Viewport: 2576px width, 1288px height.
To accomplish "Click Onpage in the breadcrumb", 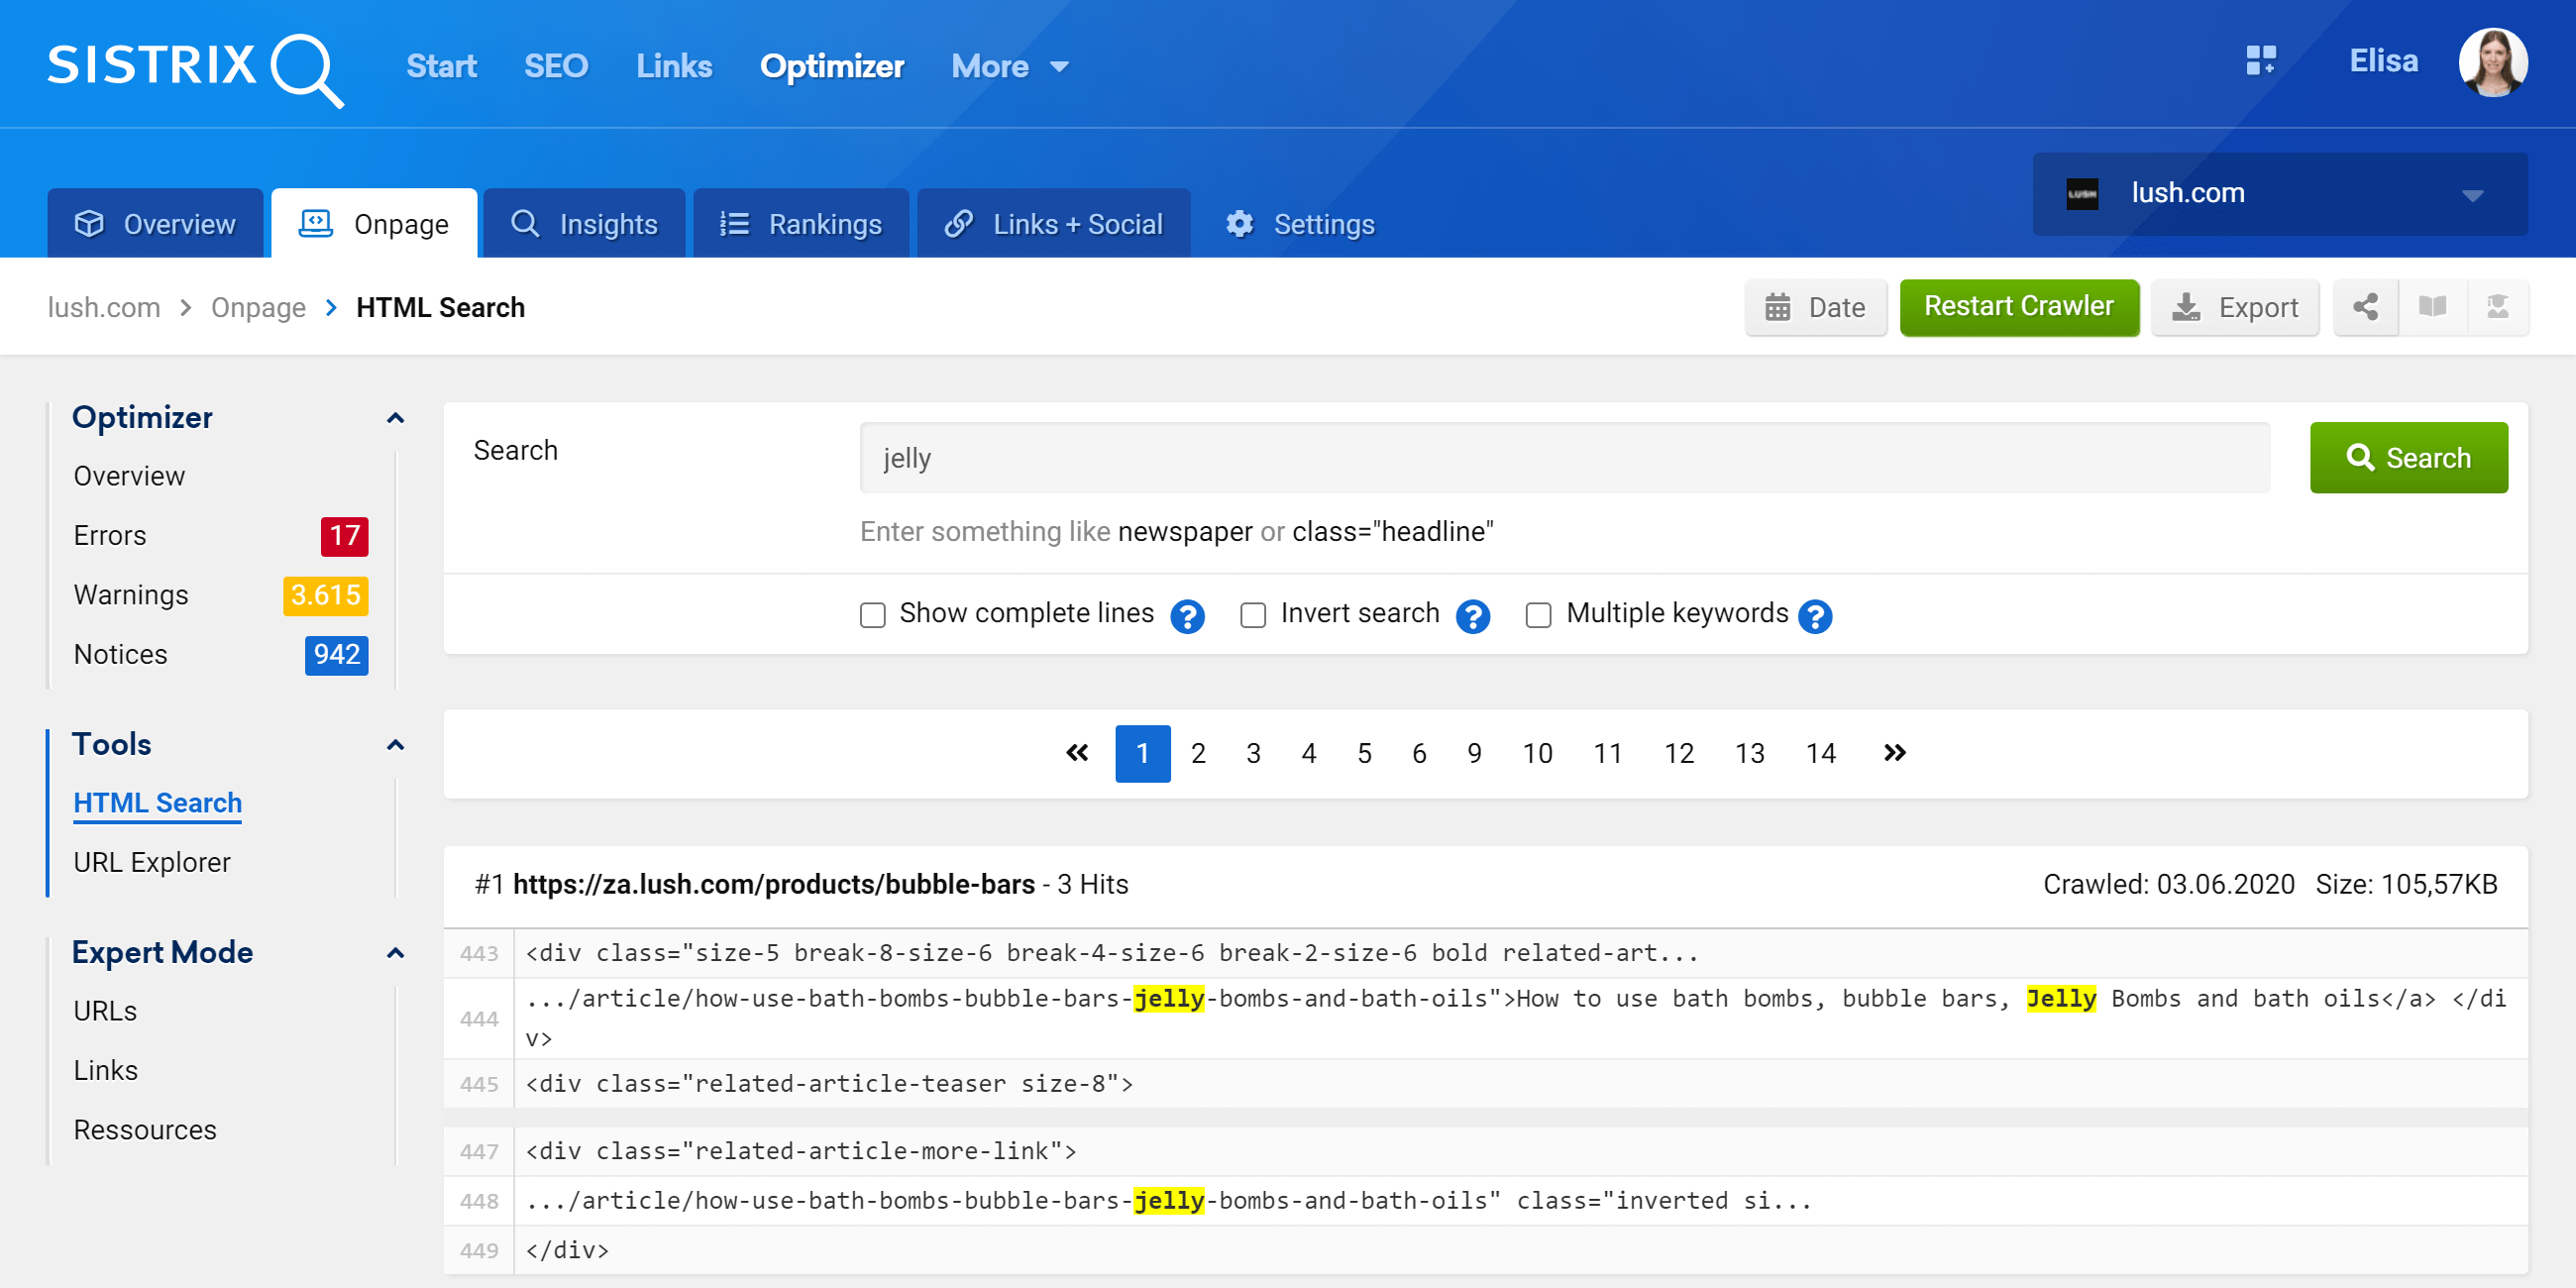I will pyautogui.click(x=258, y=308).
